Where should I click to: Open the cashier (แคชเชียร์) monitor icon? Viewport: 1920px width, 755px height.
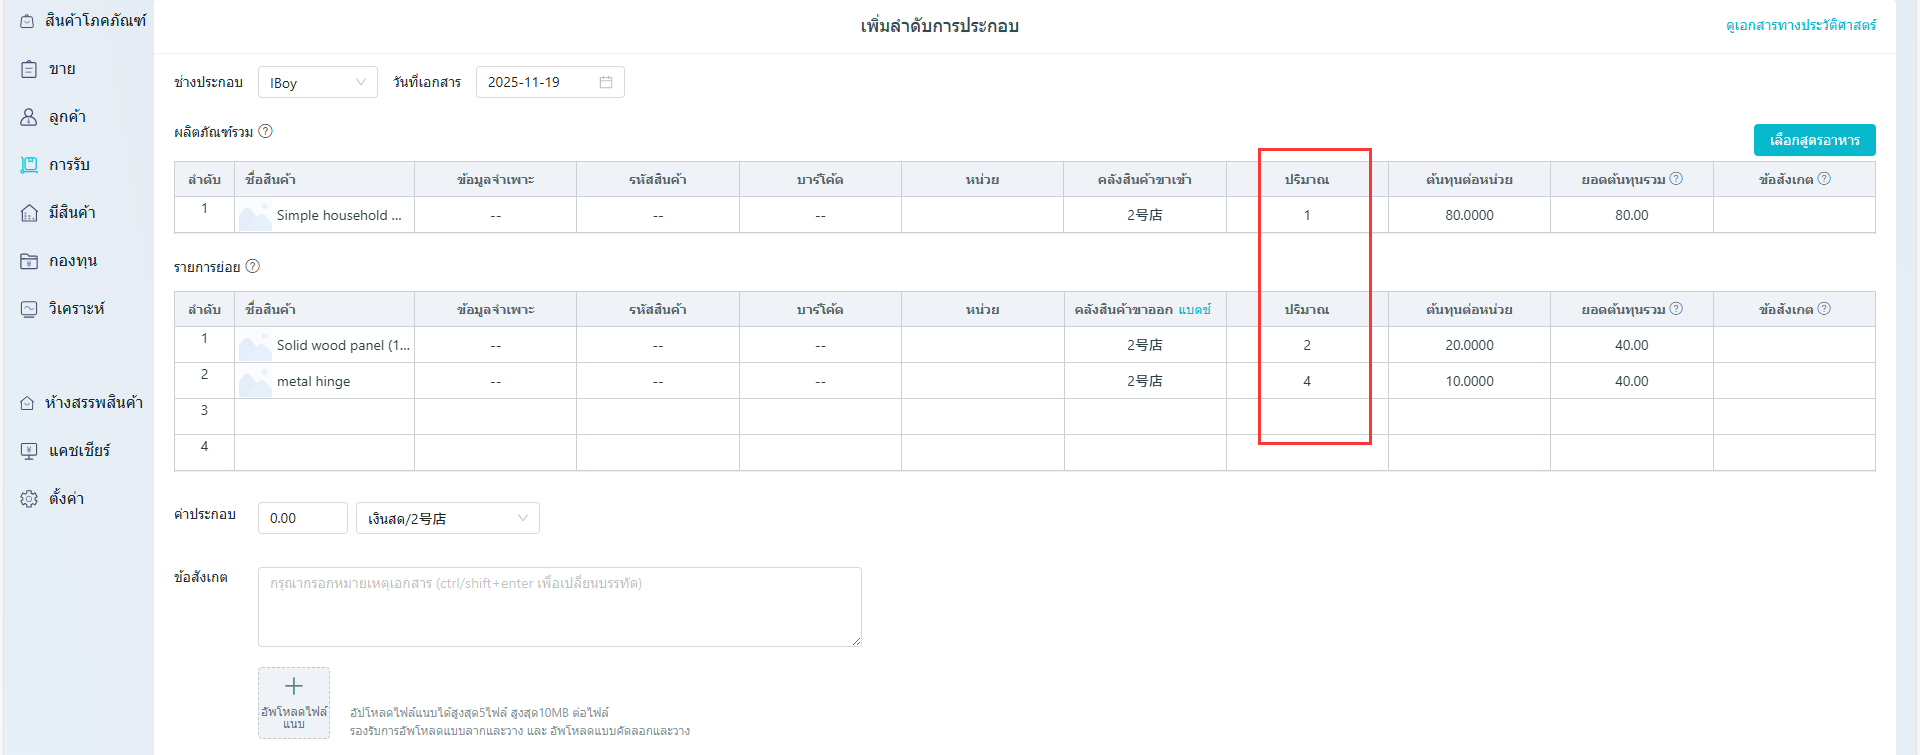(29, 451)
